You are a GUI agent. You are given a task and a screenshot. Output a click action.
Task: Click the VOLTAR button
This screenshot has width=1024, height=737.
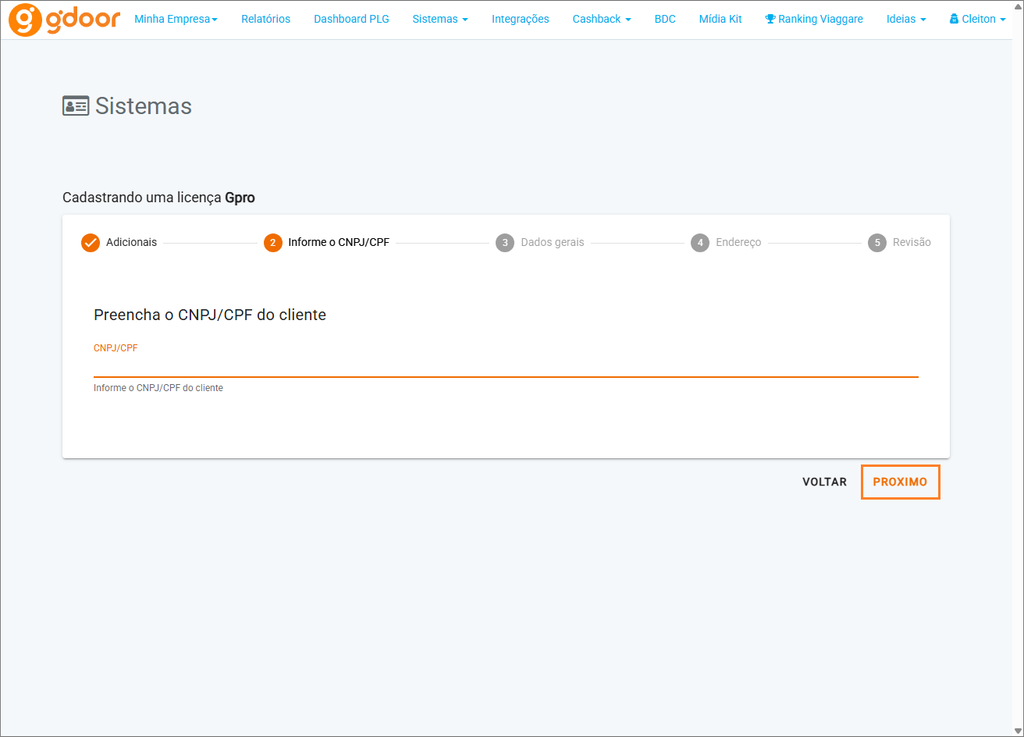[x=824, y=482]
